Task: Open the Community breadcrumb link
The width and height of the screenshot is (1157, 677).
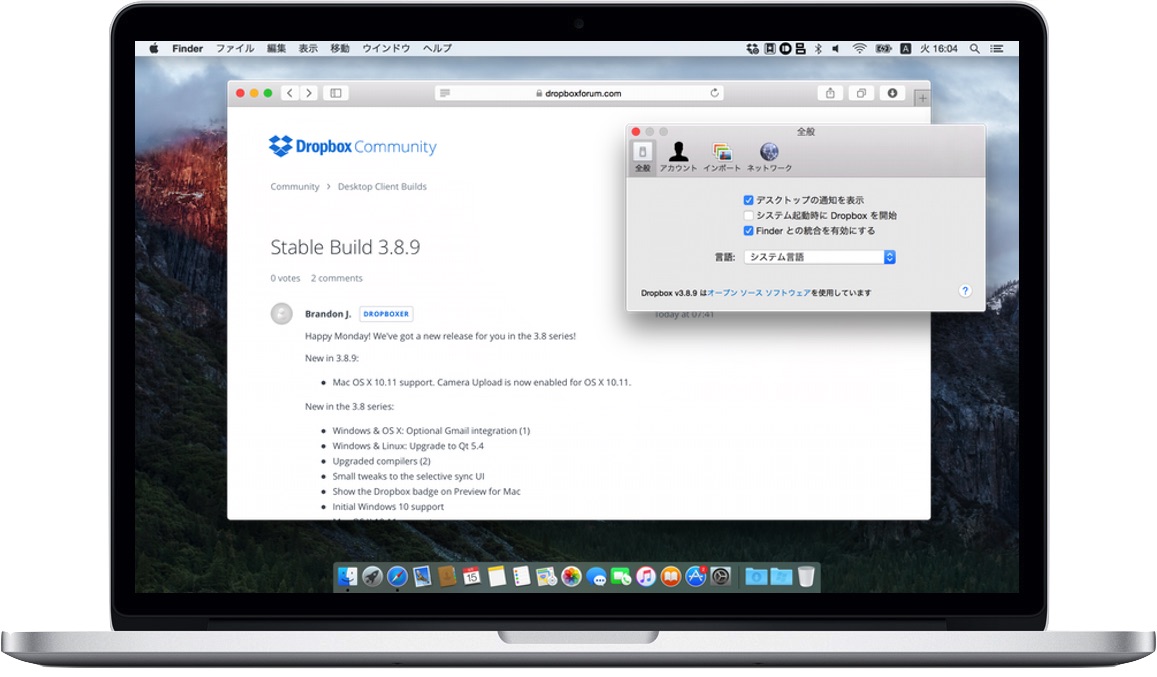Action: [x=294, y=187]
